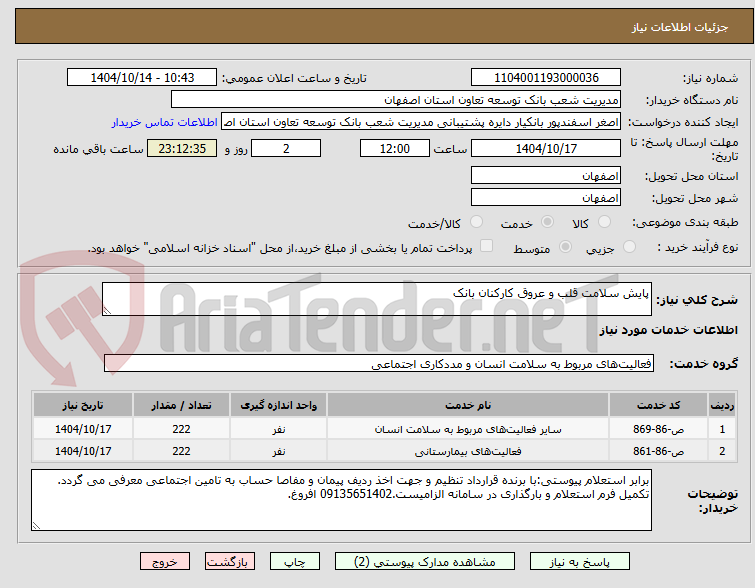Click the واحد اندازه گیری column header
755x588 pixels.
pos(279,405)
